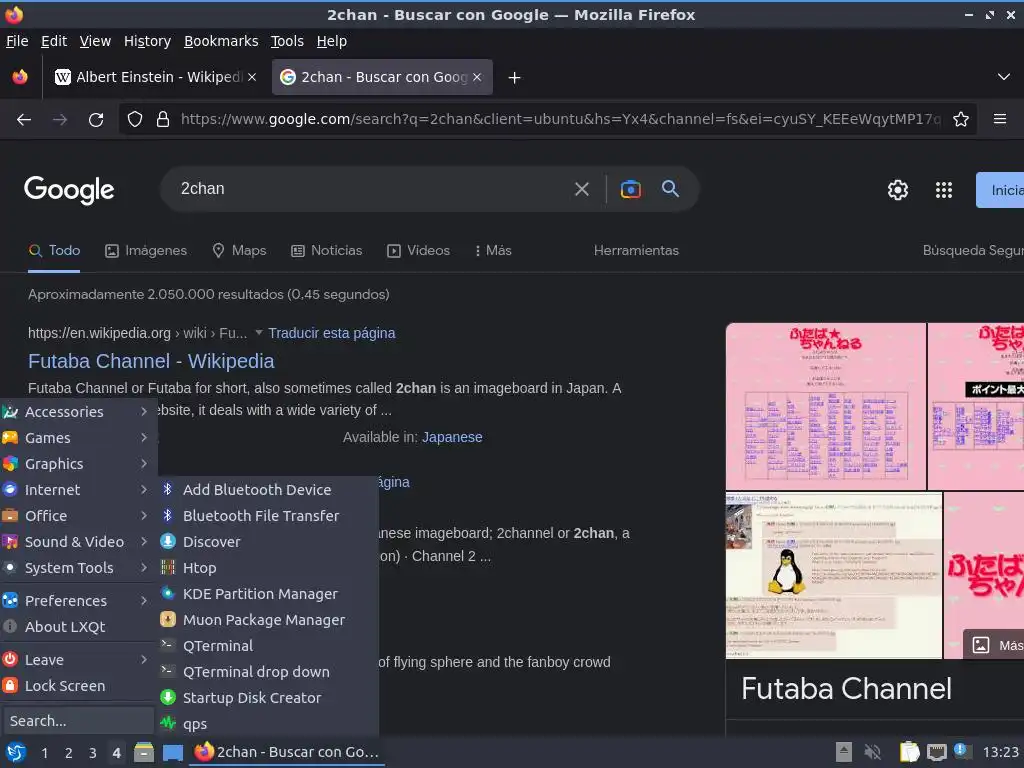The image size is (1024, 768).
Task: Open the Japanese language link
Action: pyautogui.click(x=452, y=438)
